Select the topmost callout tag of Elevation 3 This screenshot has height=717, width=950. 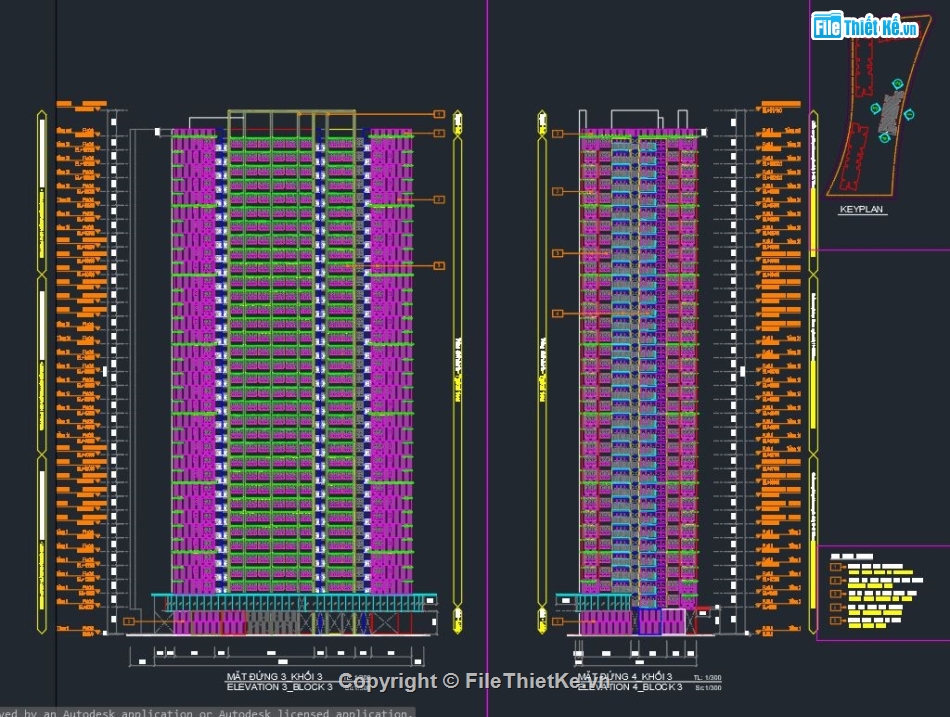click(439, 114)
